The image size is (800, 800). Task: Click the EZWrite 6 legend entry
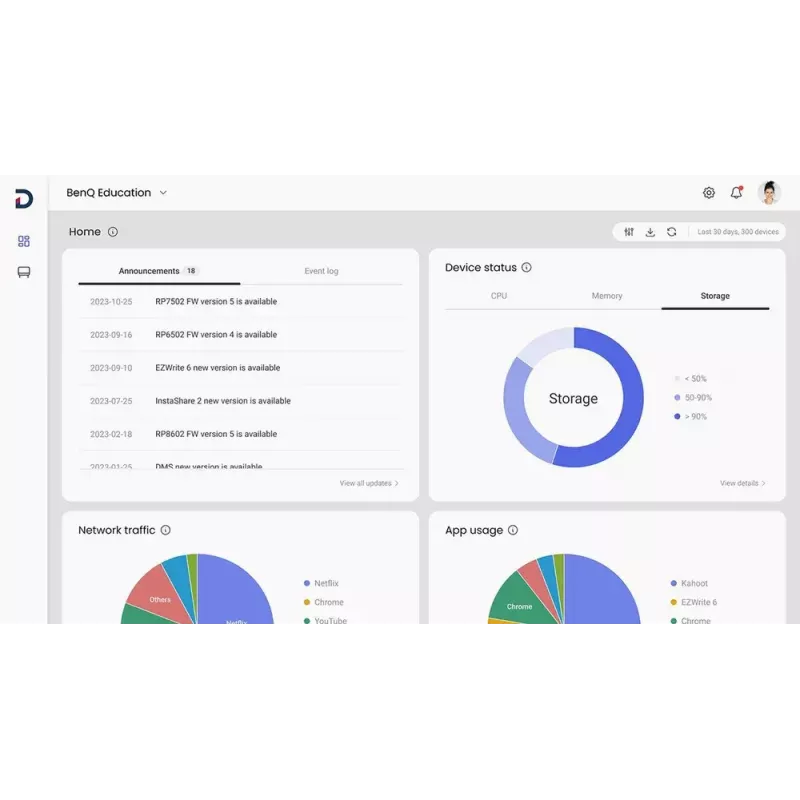tap(694, 602)
